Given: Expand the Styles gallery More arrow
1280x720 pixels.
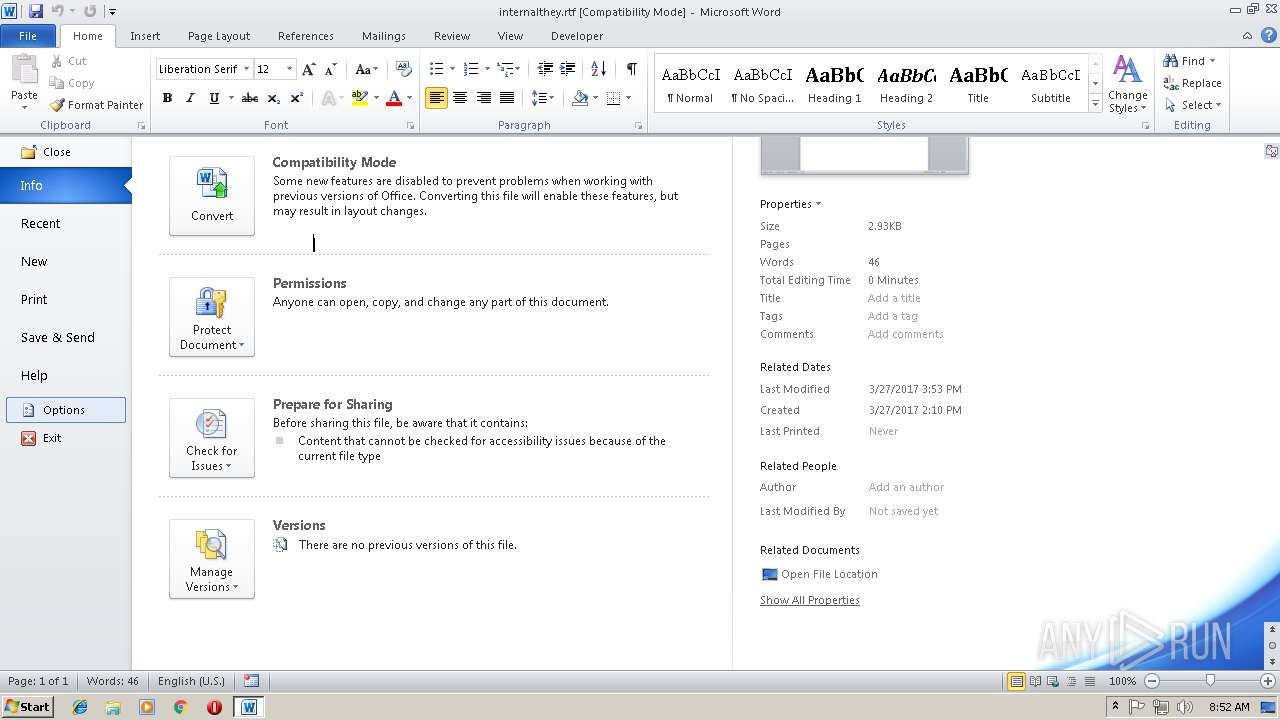Looking at the screenshot, I should pos(1096,104).
